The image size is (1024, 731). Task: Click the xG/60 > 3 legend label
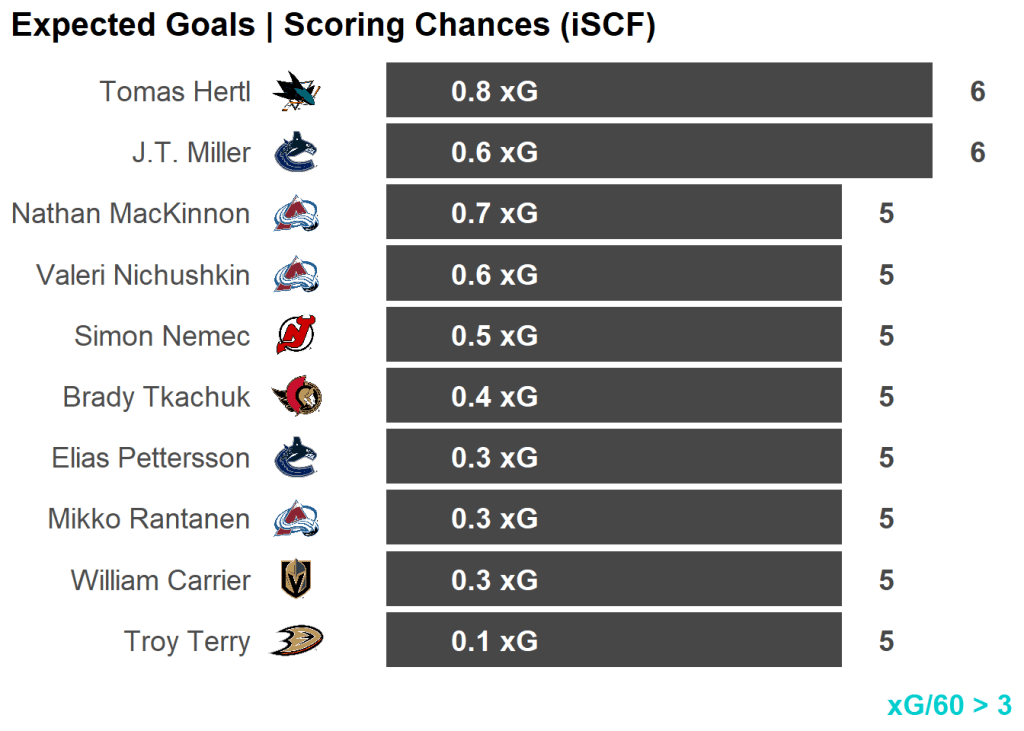(949, 705)
